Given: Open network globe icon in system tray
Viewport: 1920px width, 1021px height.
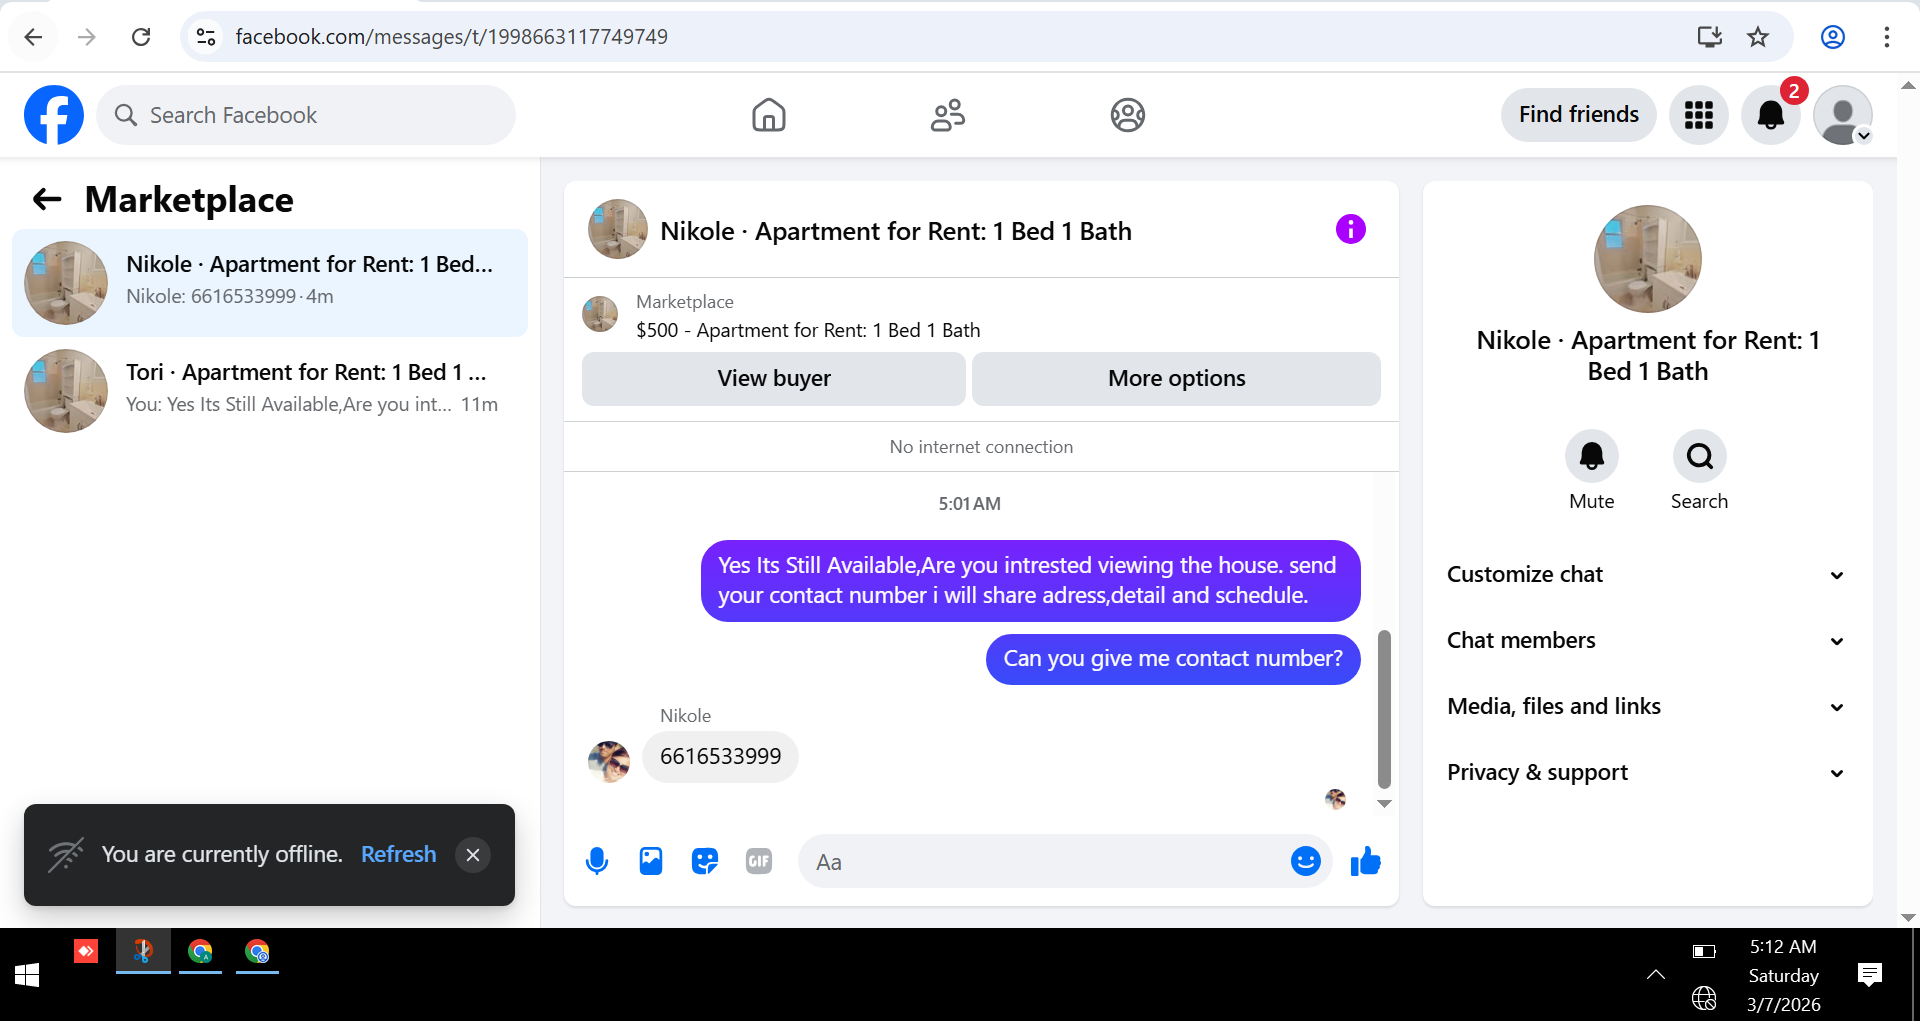Looking at the screenshot, I should [1704, 997].
